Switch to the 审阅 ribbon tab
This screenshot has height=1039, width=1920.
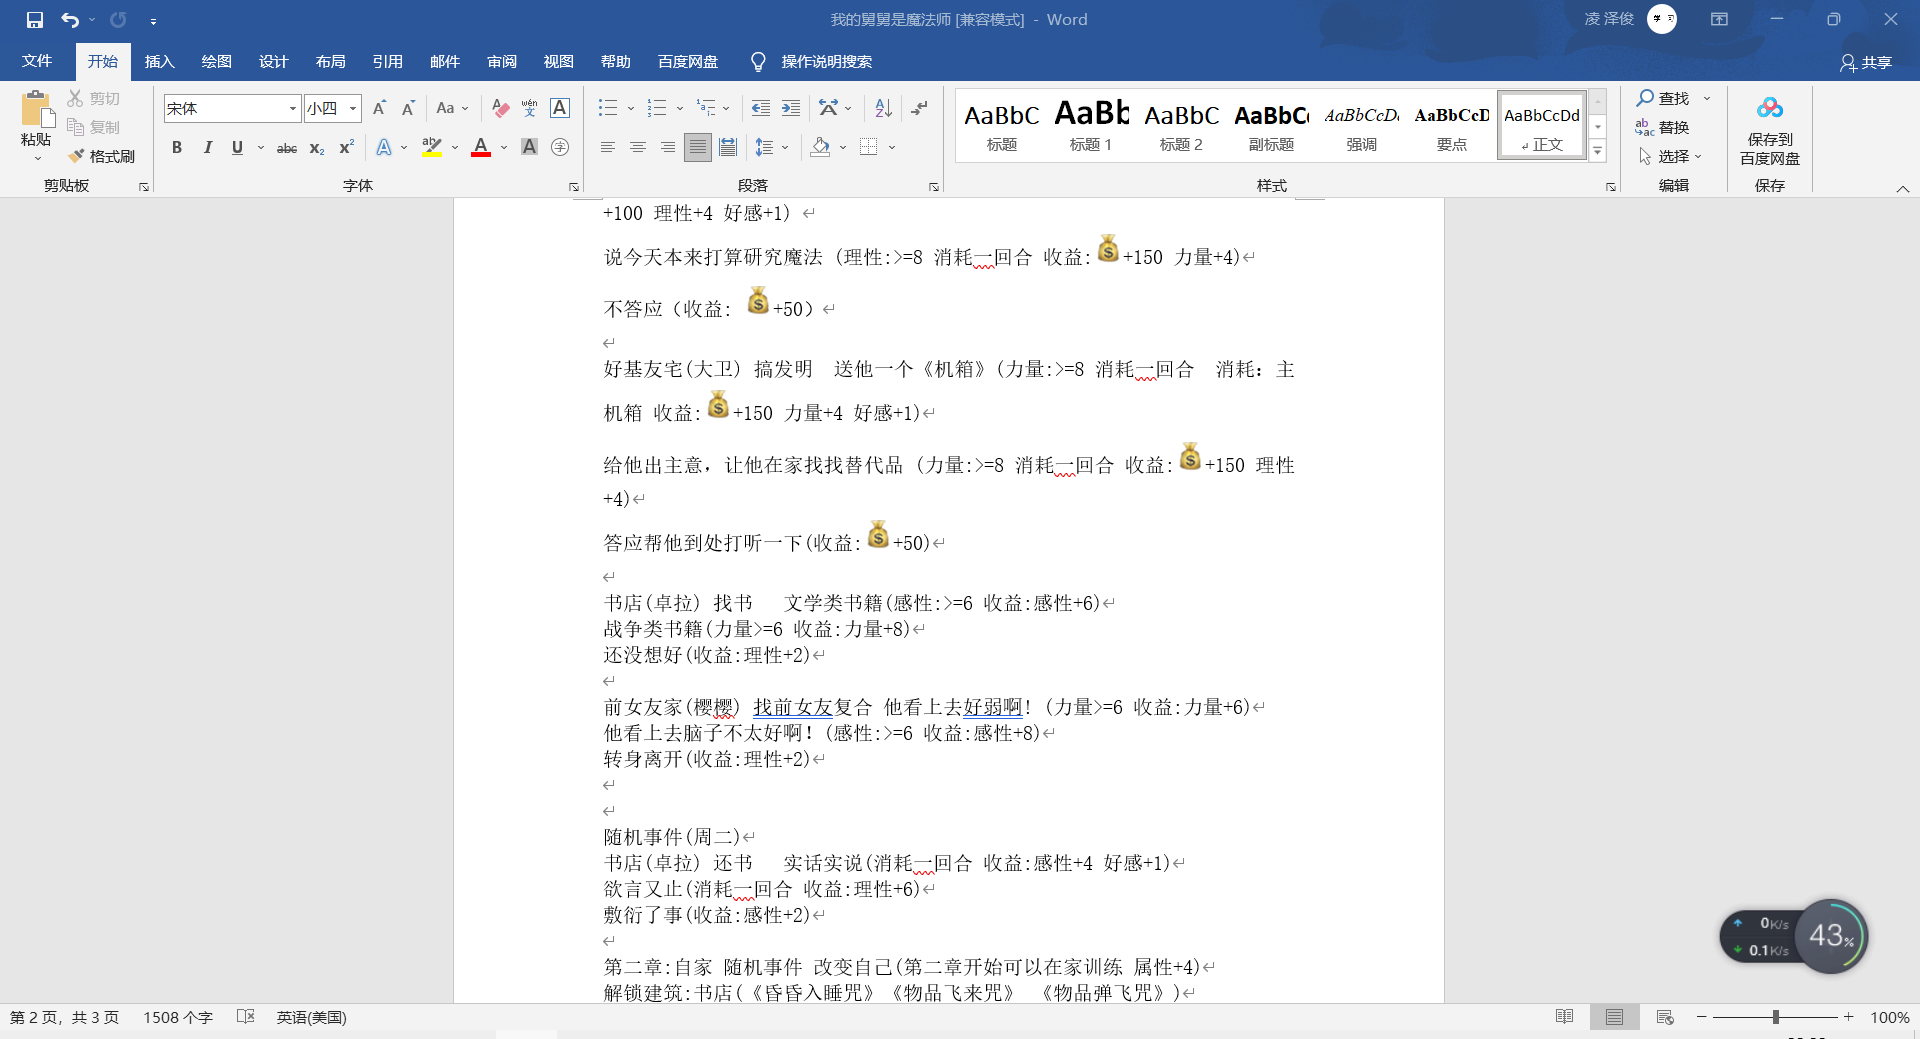pyautogui.click(x=502, y=62)
